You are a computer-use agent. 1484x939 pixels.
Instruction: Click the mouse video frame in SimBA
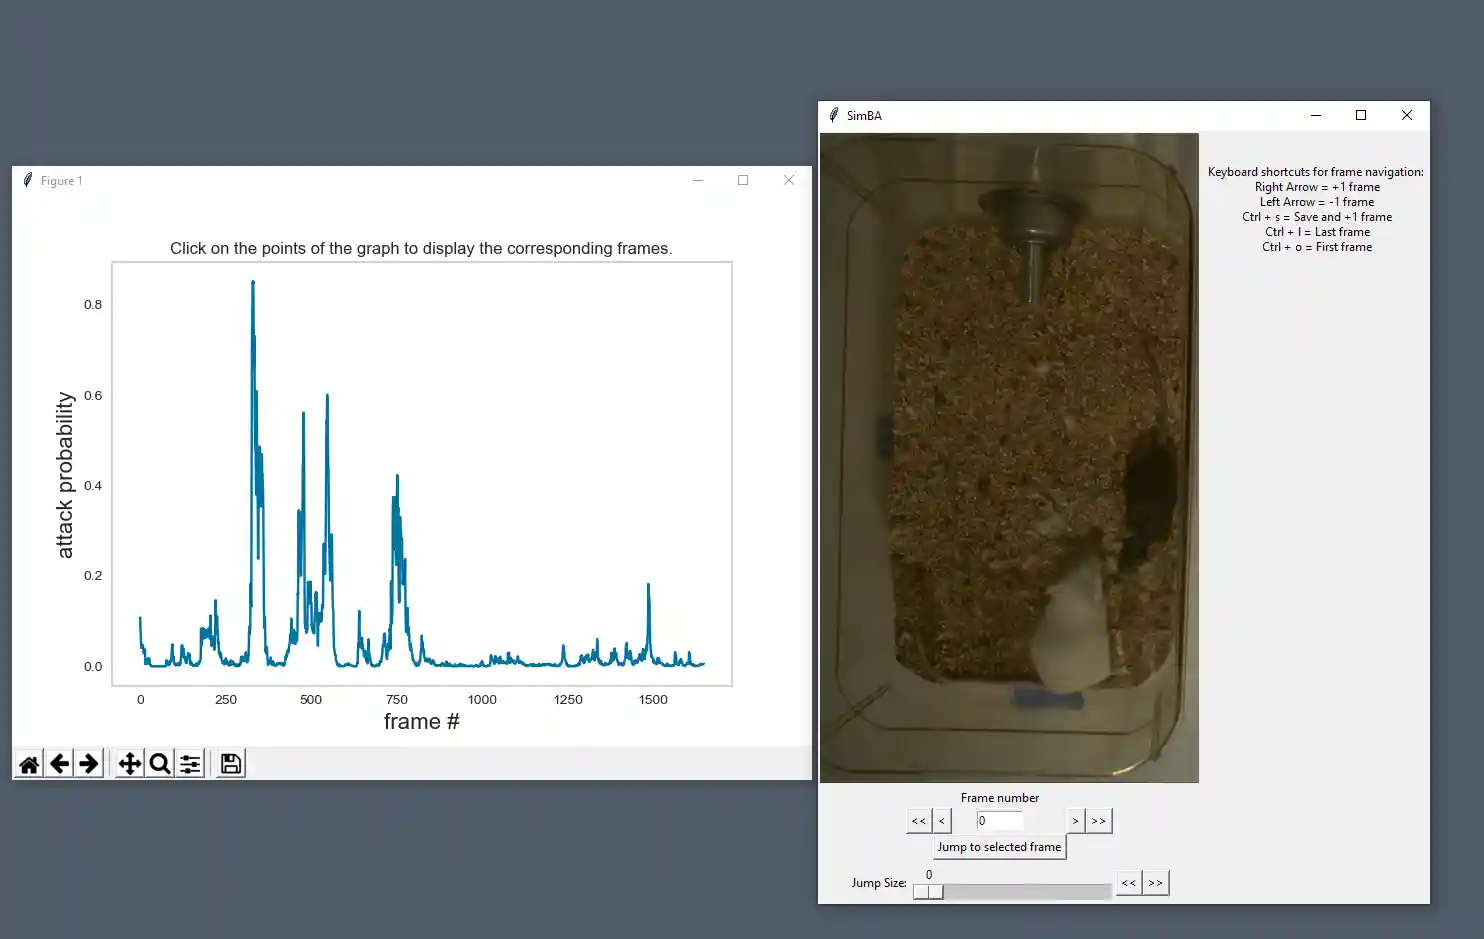click(1008, 457)
